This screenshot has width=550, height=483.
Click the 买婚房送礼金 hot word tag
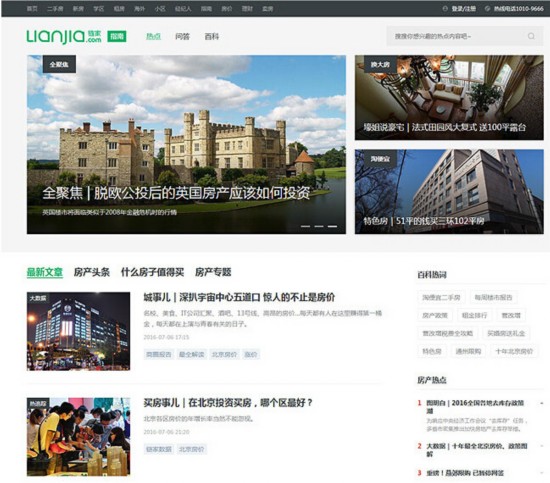coord(506,333)
